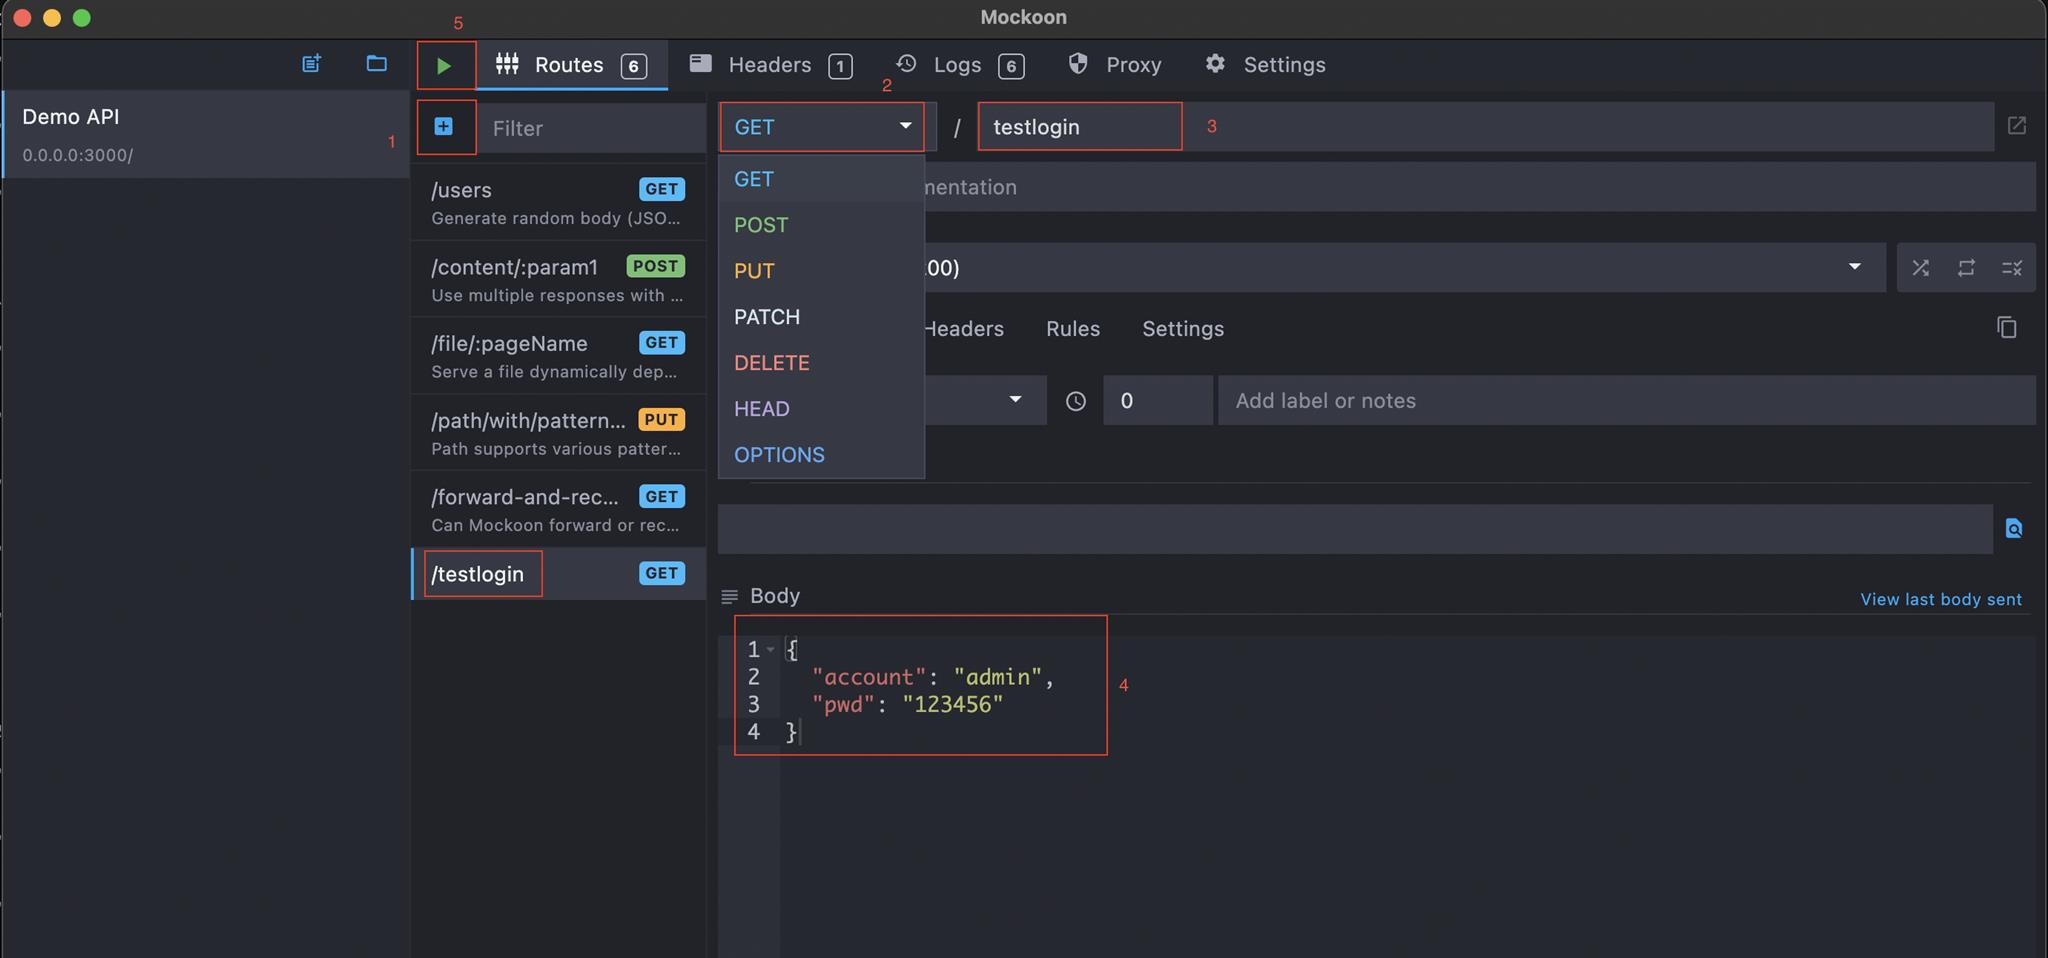Select the /forward-and-rec route

click(558, 510)
